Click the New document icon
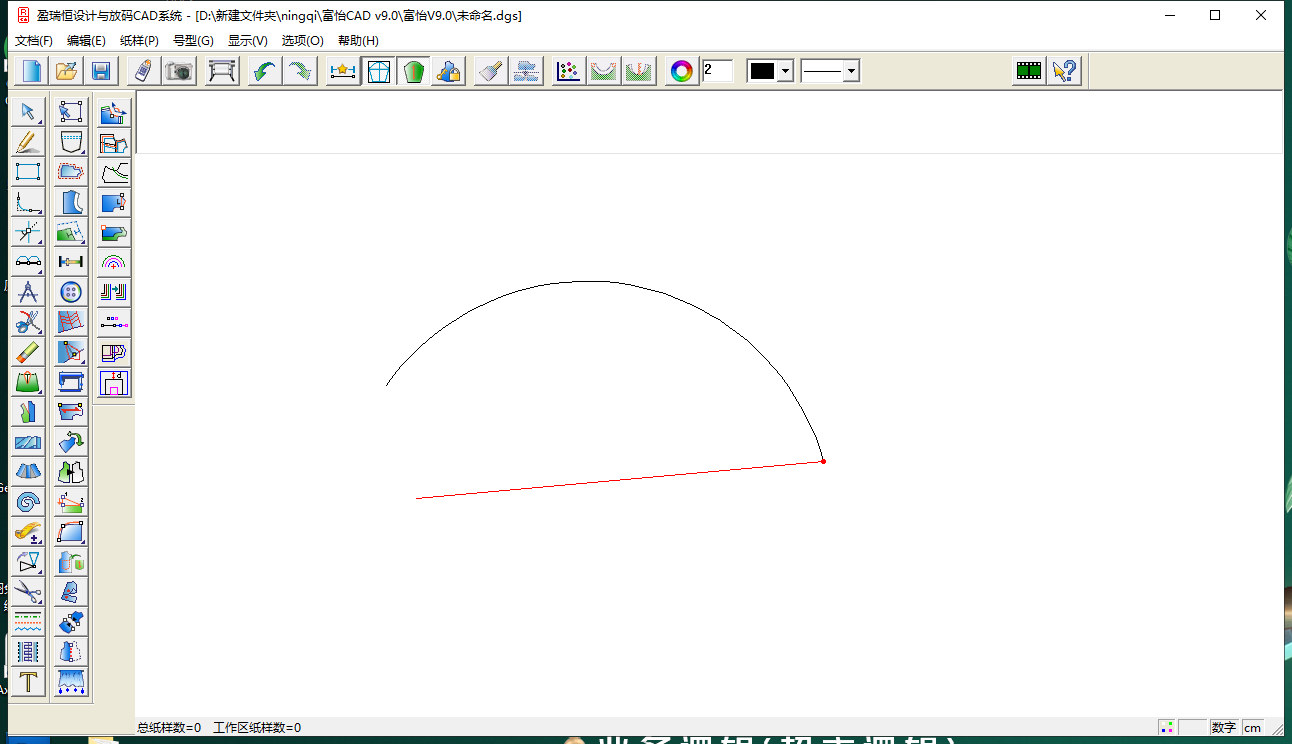The width and height of the screenshot is (1292, 744). (x=33, y=71)
